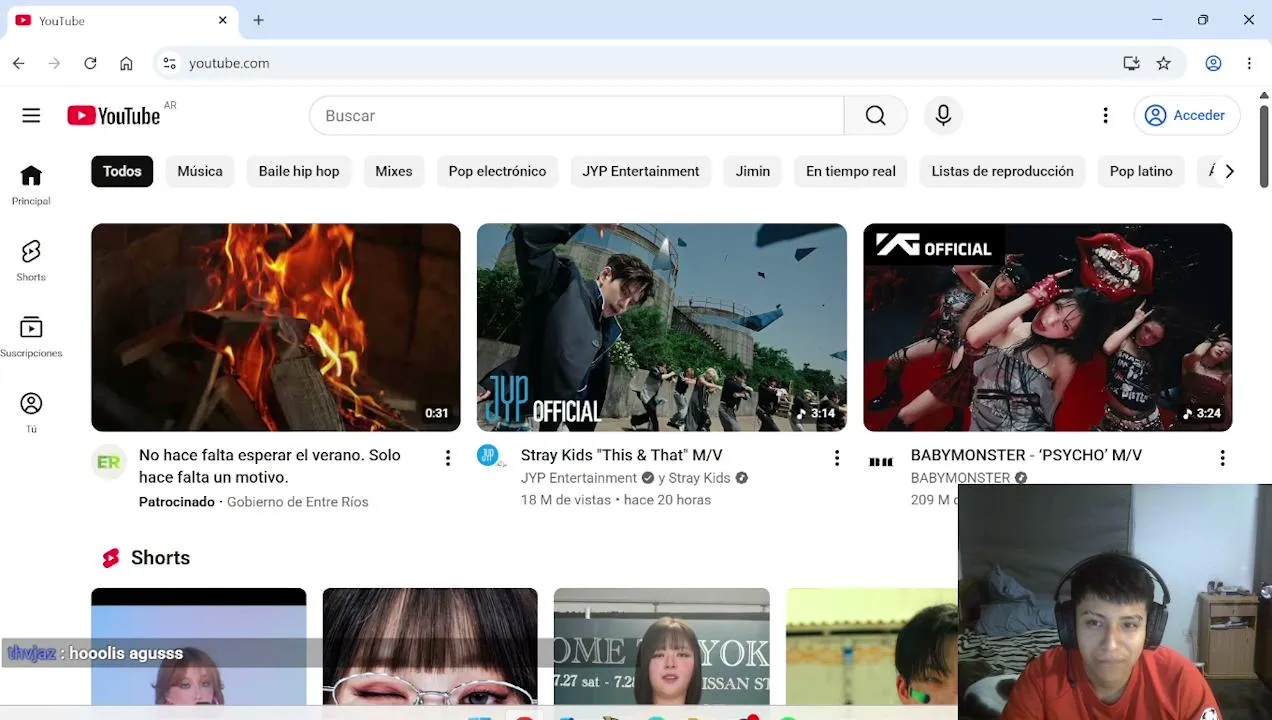The width and height of the screenshot is (1272, 720).
Task: Open options menu for the sponsored ad
Action: [448, 458]
